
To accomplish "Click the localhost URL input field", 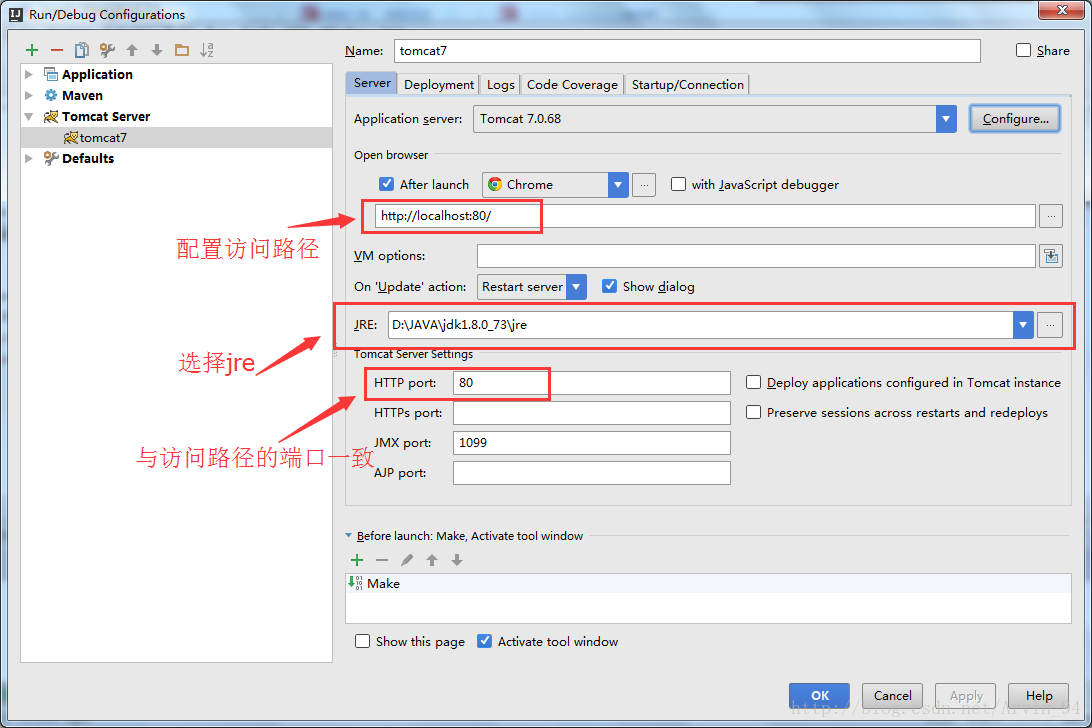I will (x=705, y=216).
